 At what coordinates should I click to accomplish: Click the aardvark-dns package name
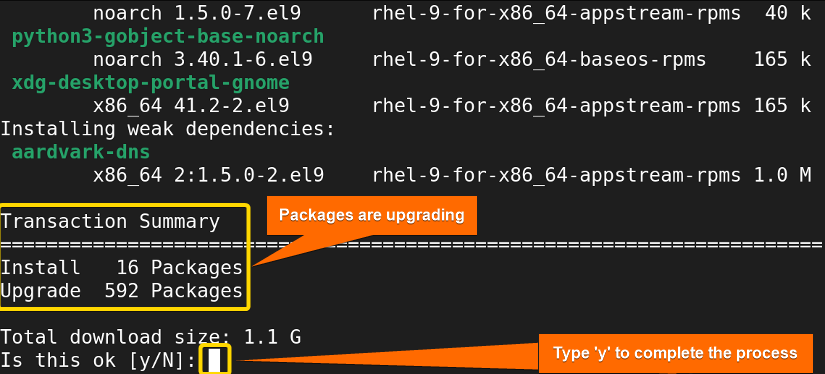(x=81, y=152)
